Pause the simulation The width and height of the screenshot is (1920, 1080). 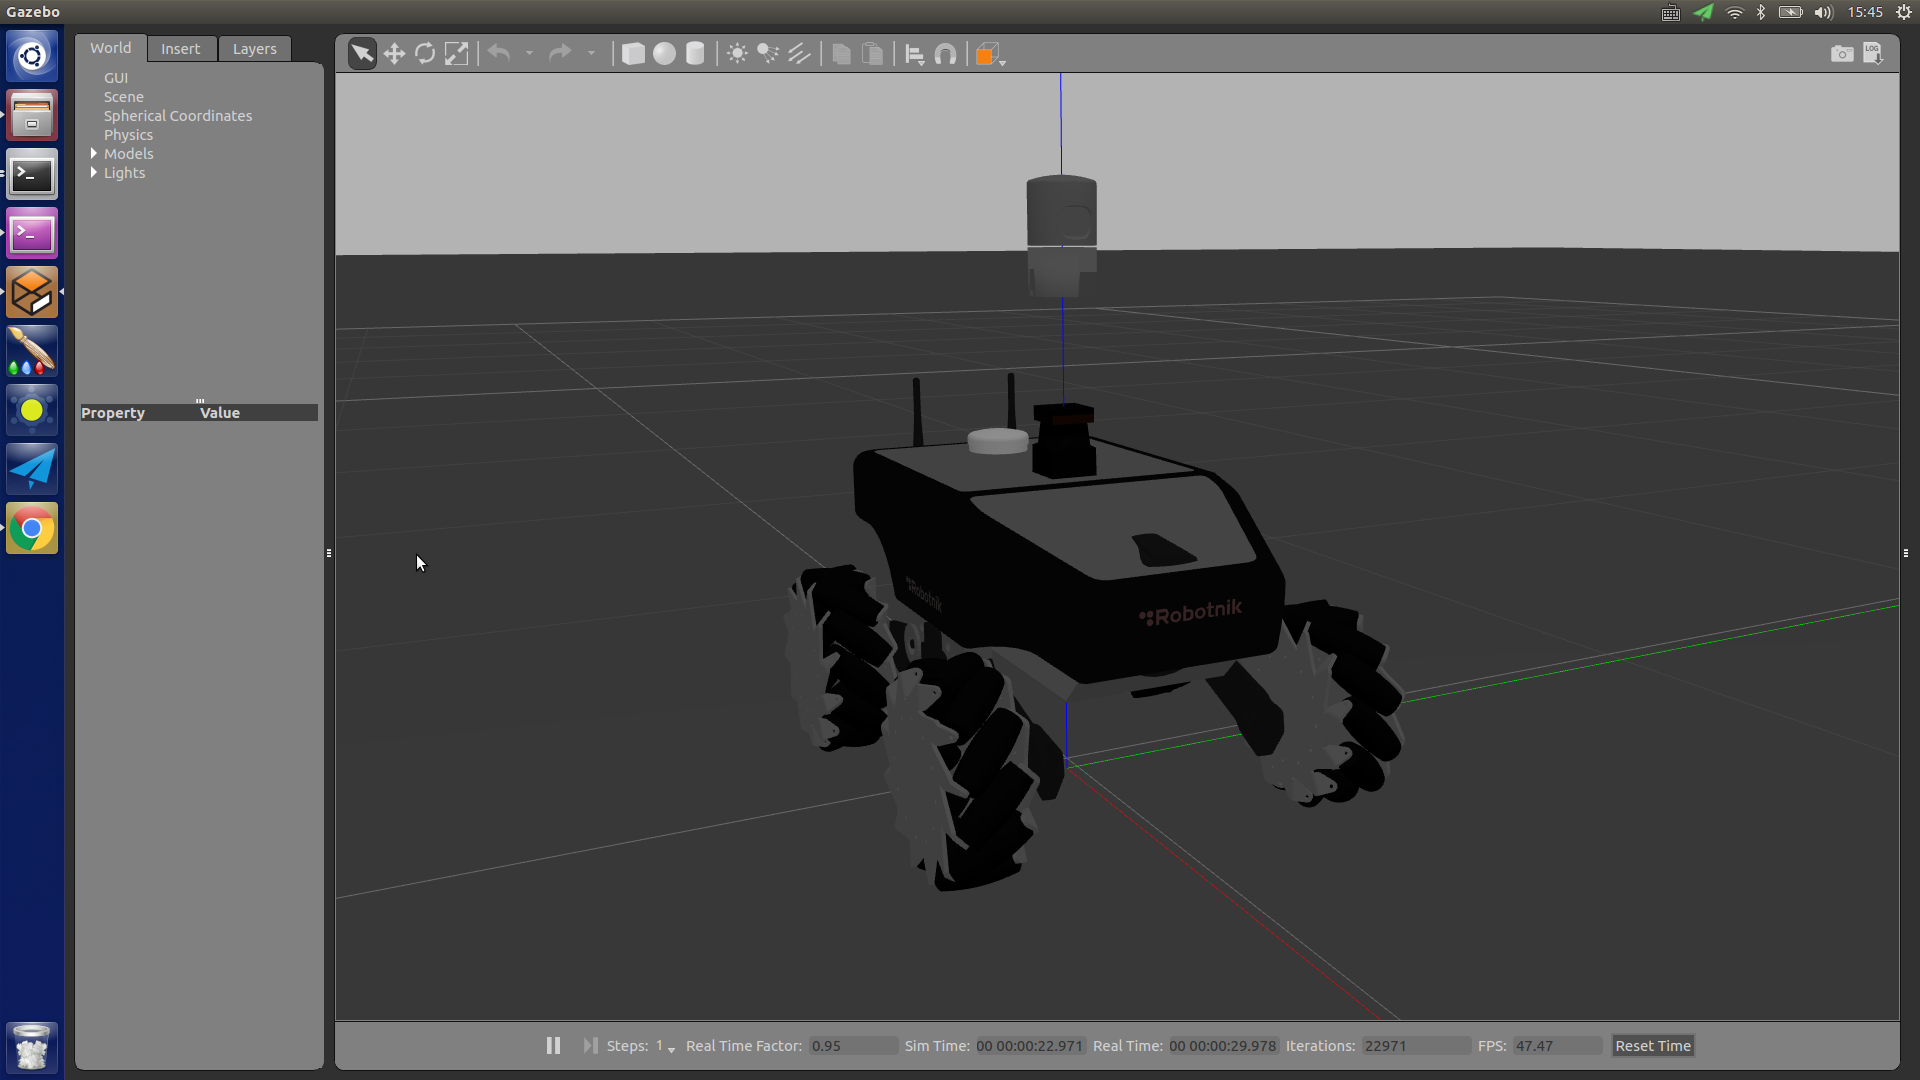point(553,1045)
